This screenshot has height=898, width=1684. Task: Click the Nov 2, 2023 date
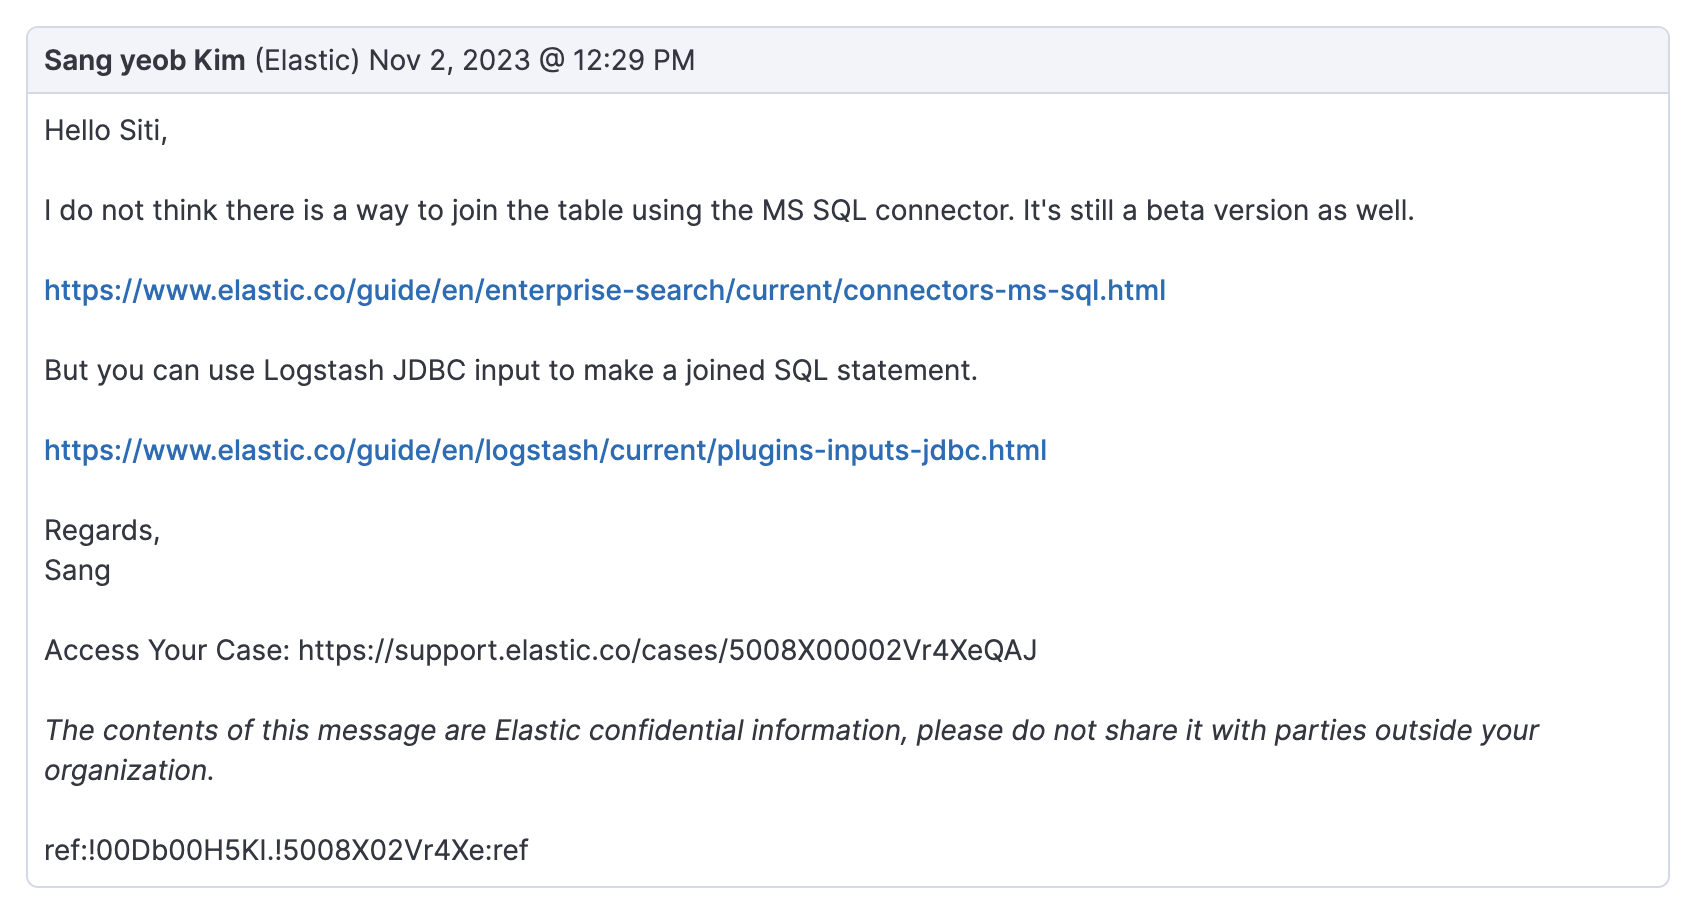pos(449,61)
